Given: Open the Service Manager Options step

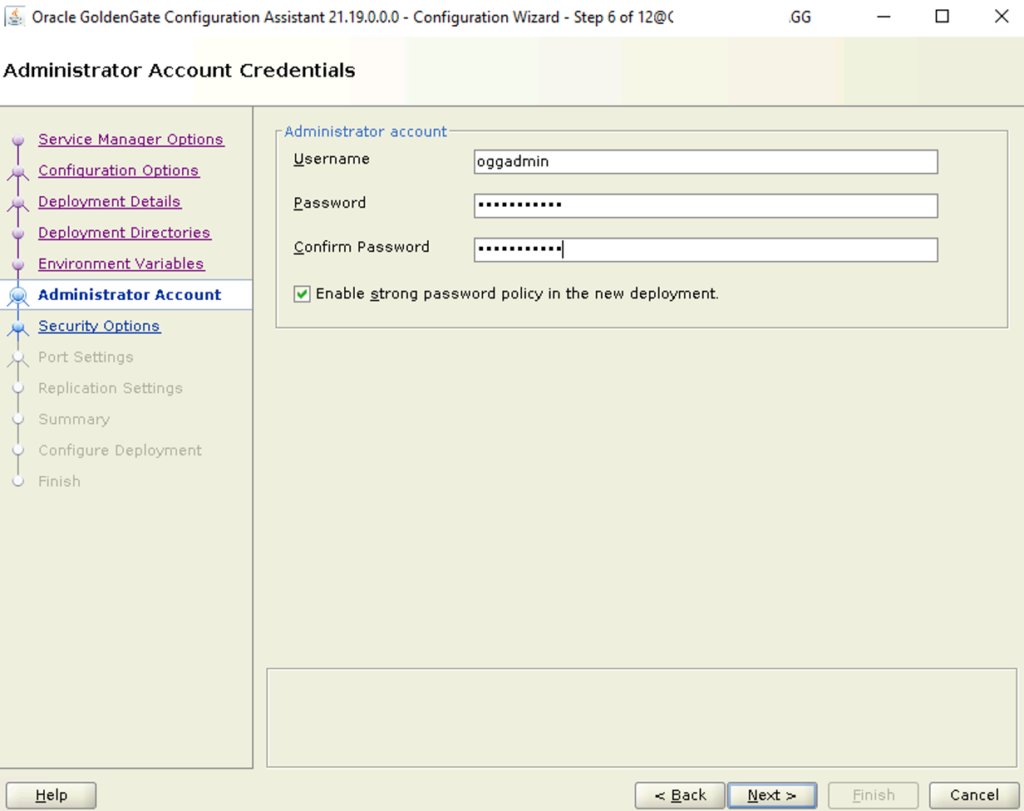Looking at the screenshot, I should pos(131,139).
